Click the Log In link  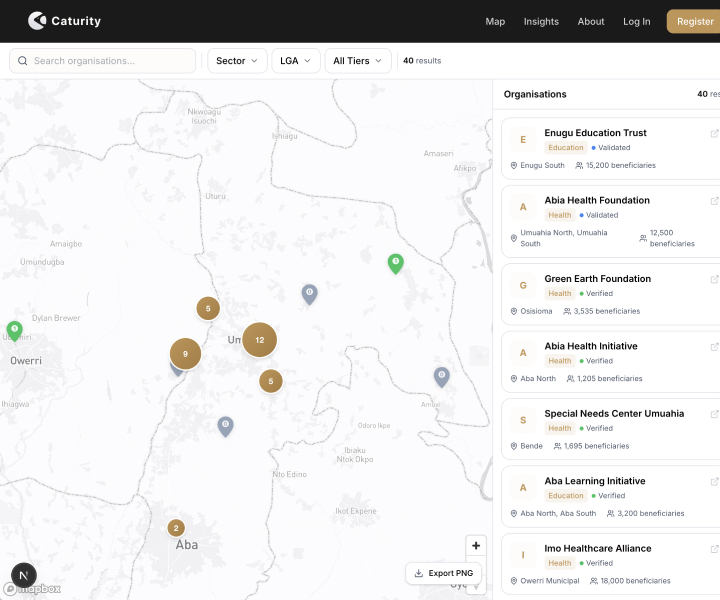click(636, 21)
